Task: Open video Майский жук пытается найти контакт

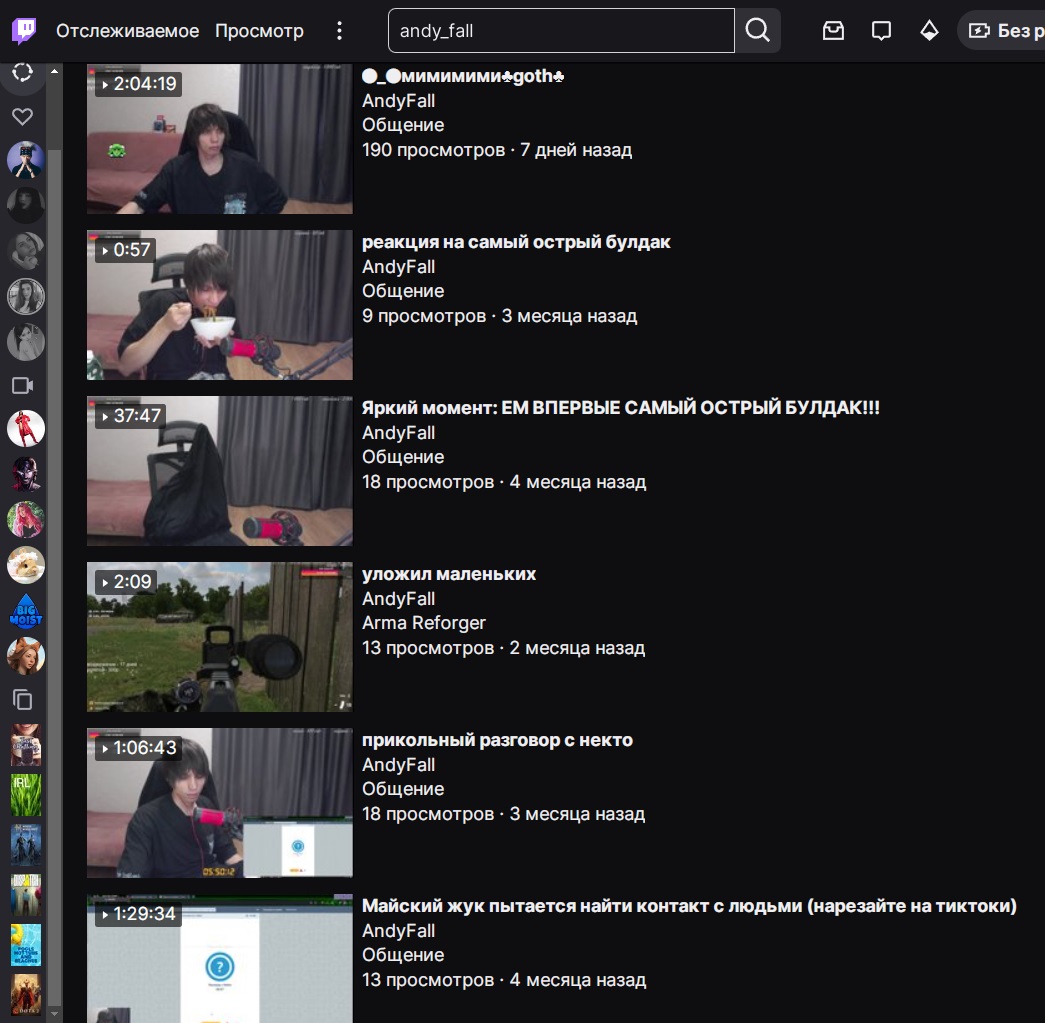Action: [689, 906]
